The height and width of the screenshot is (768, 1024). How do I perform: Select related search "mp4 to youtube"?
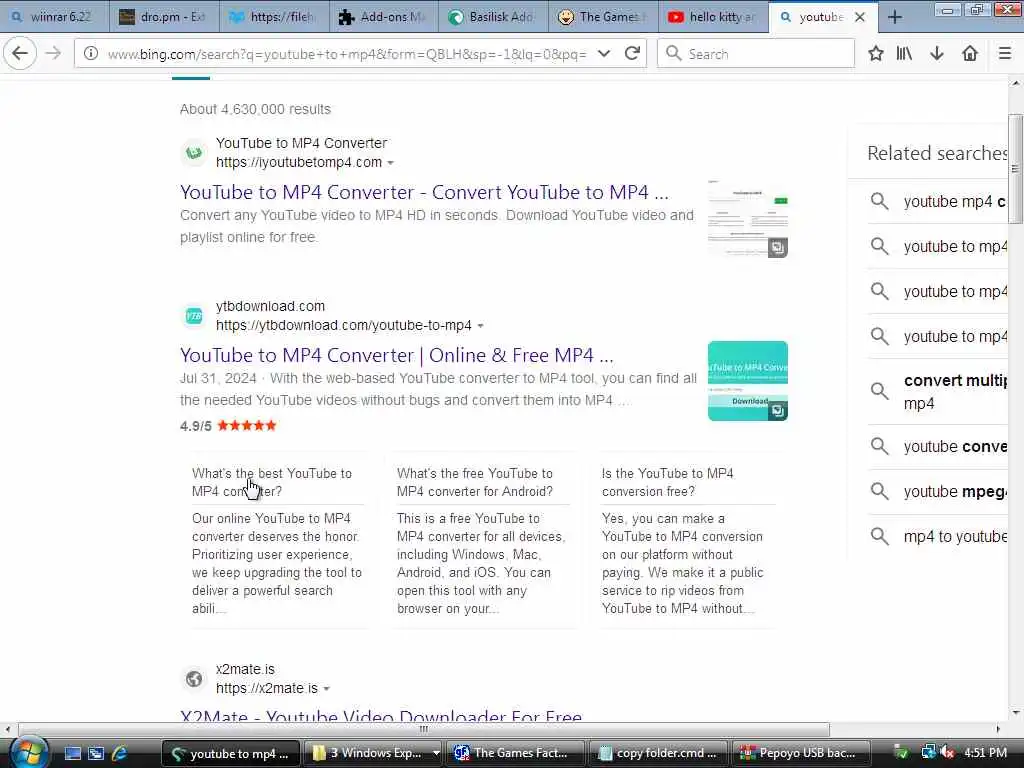click(955, 537)
